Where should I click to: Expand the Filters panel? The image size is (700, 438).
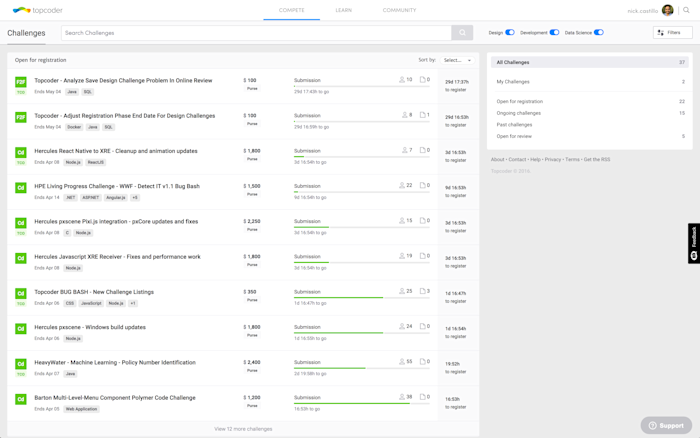click(x=672, y=33)
